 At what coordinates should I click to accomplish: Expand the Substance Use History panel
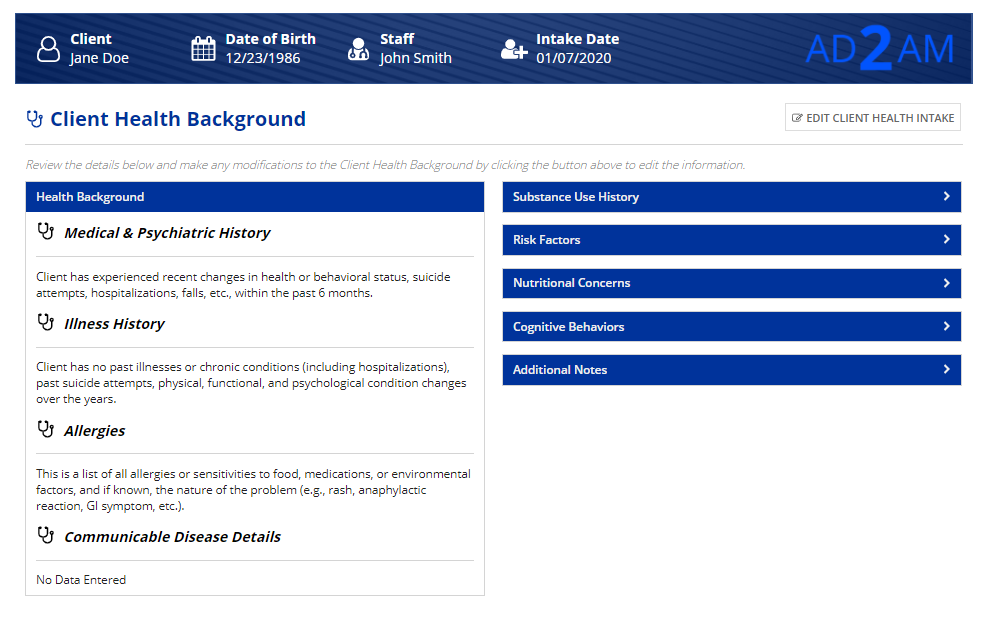click(x=732, y=197)
